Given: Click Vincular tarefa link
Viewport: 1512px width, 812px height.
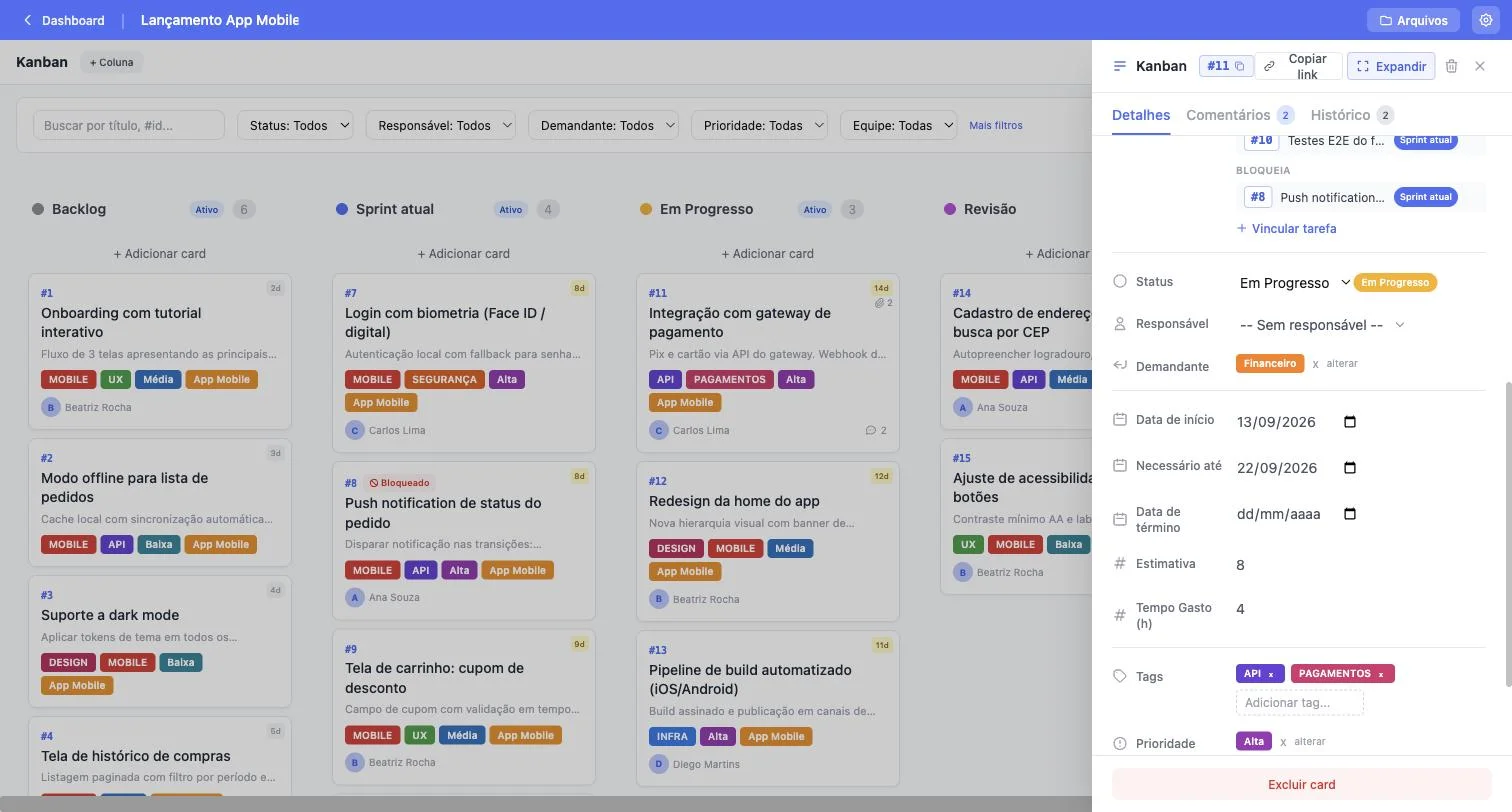Looking at the screenshot, I should [1286, 228].
